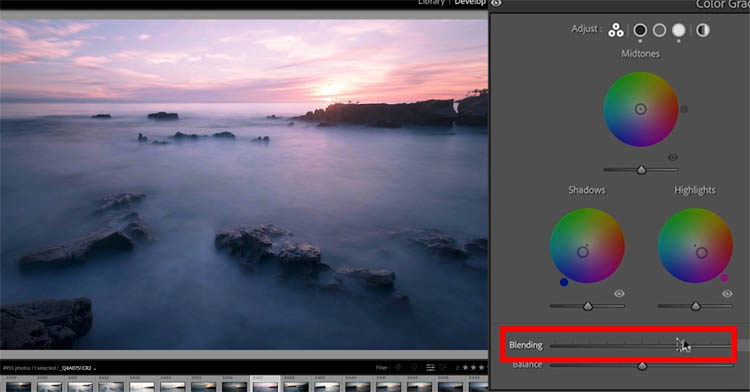Click the Midtones wheel center handle
Viewport: 750px width, 392px height.
click(x=640, y=109)
